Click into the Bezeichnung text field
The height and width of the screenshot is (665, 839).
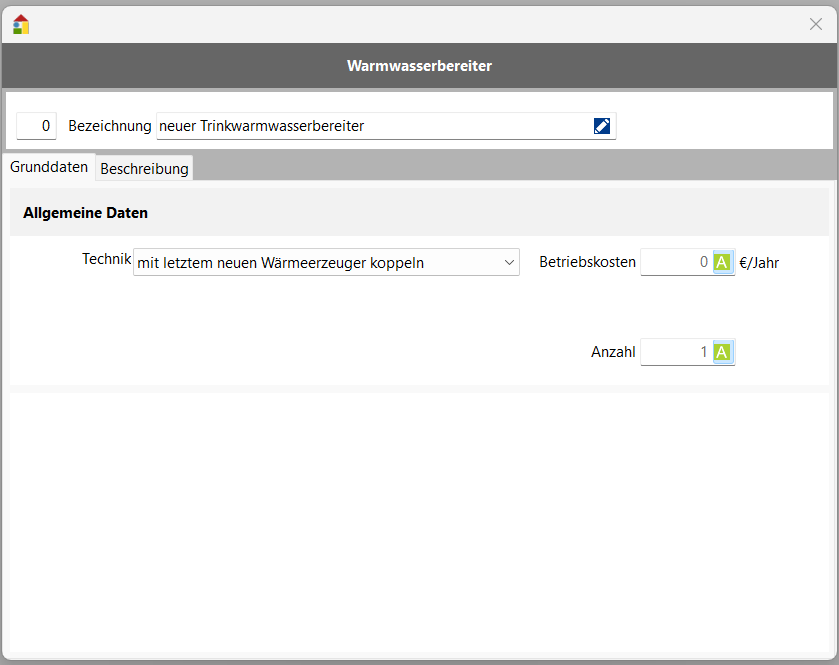click(370, 126)
